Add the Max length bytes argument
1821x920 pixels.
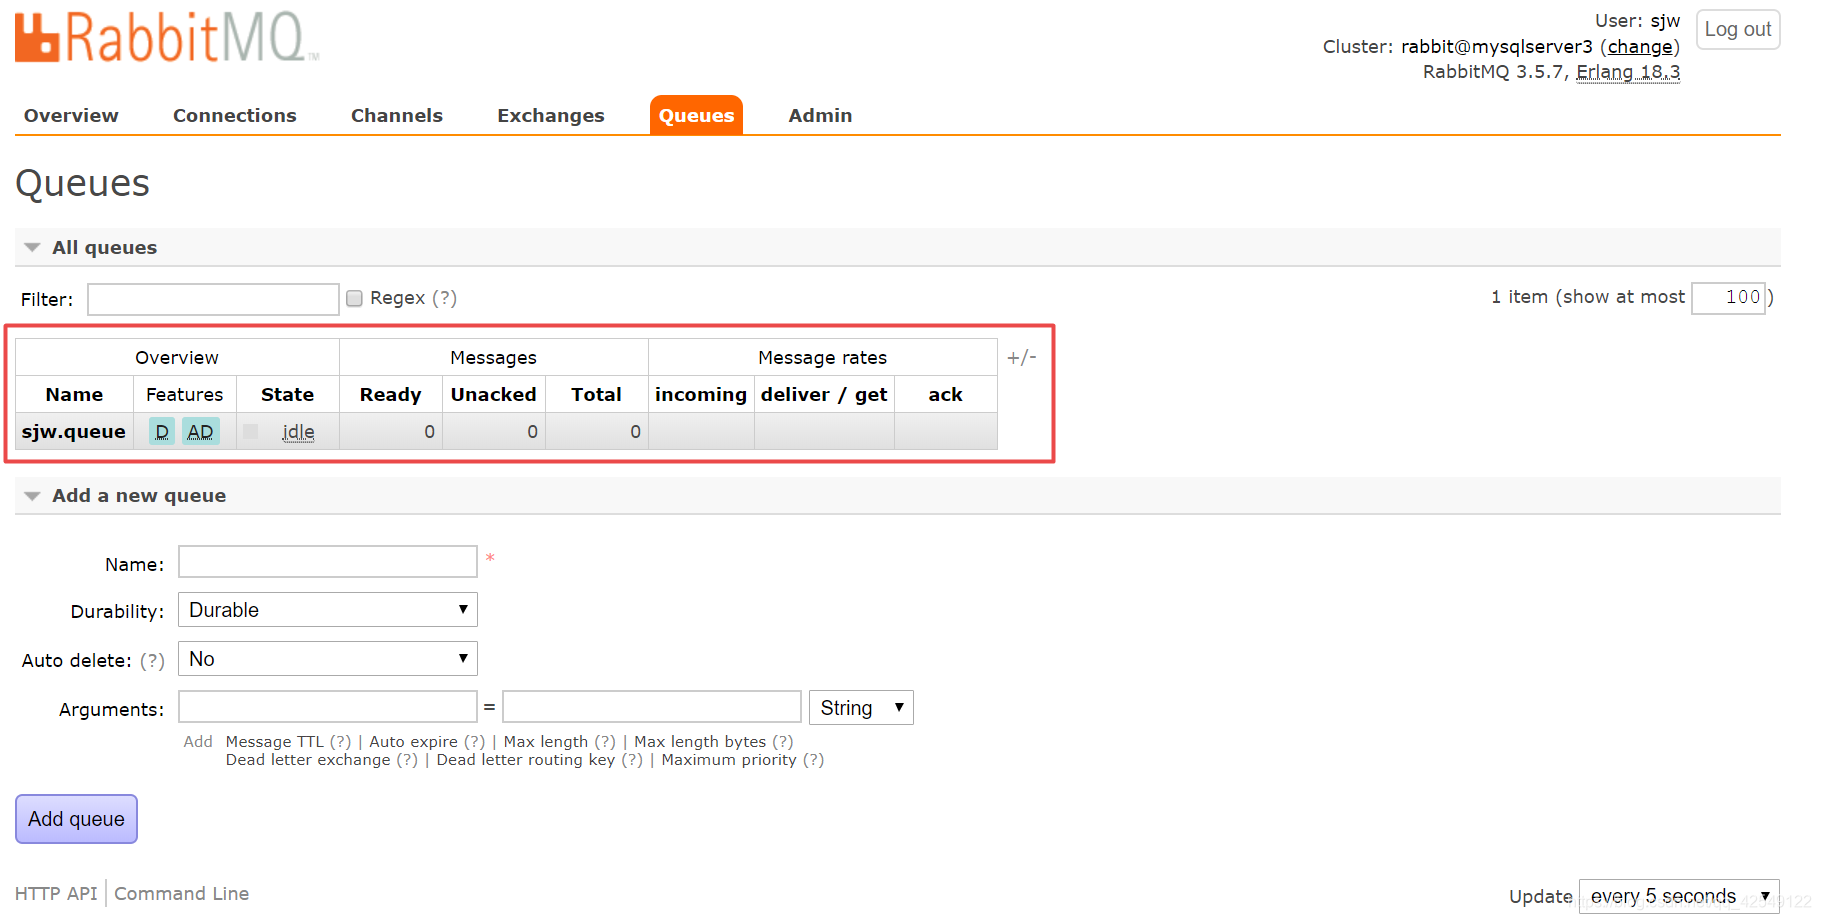(x=700, y=742)
